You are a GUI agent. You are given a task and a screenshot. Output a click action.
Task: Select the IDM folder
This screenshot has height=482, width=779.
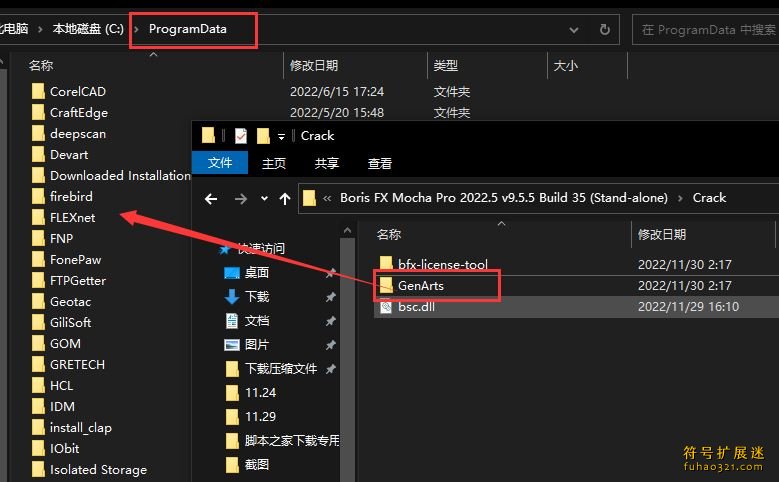click(53, 406)
